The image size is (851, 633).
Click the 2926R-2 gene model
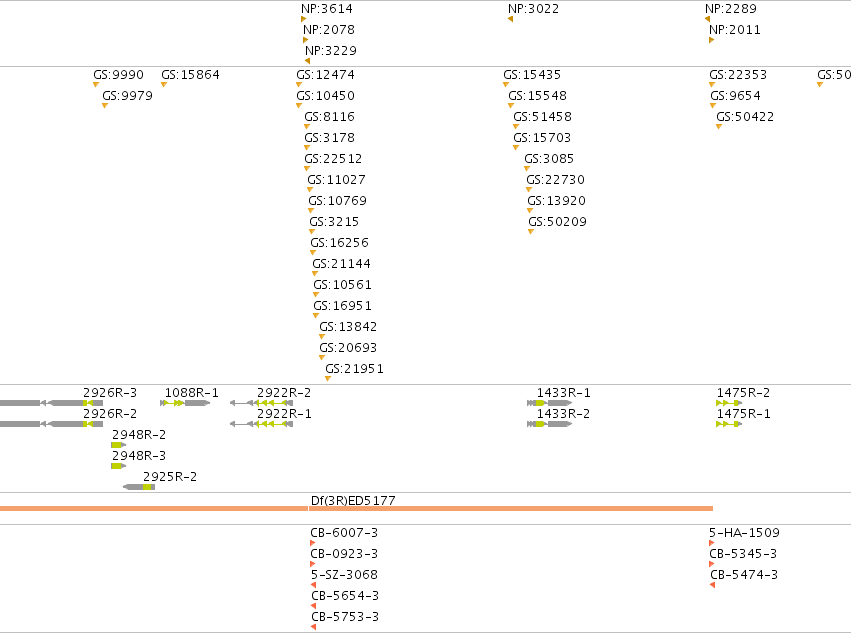click(x=51, y=424)
